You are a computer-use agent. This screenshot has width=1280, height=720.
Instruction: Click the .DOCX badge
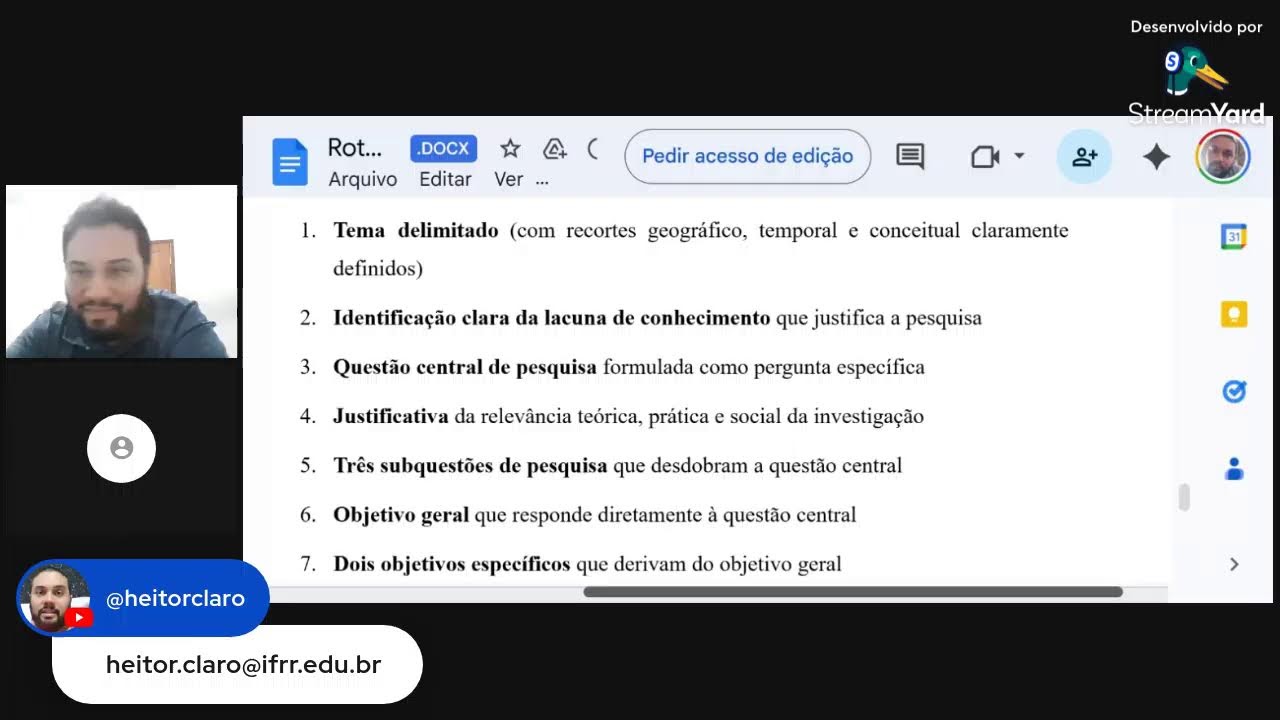pos(443,149)
